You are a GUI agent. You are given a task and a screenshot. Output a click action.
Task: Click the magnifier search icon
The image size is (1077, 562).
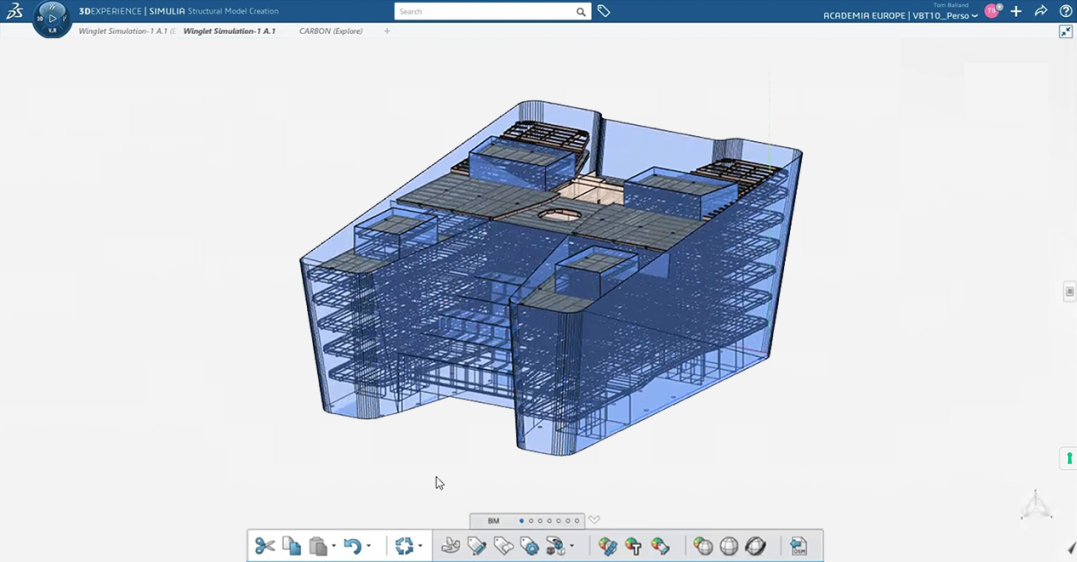(x=581, y=12)
